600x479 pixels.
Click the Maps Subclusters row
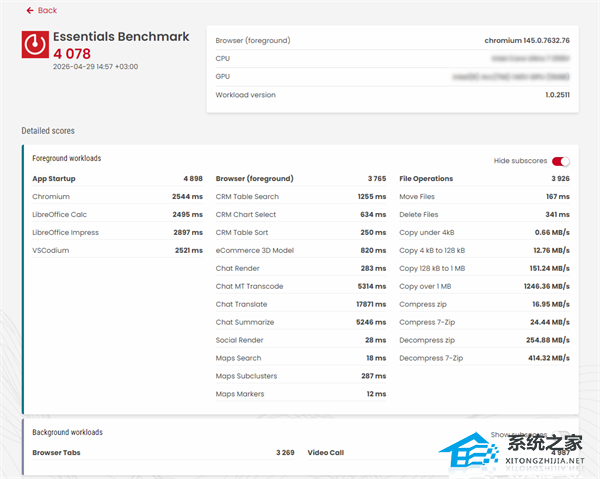click(301, 376)
